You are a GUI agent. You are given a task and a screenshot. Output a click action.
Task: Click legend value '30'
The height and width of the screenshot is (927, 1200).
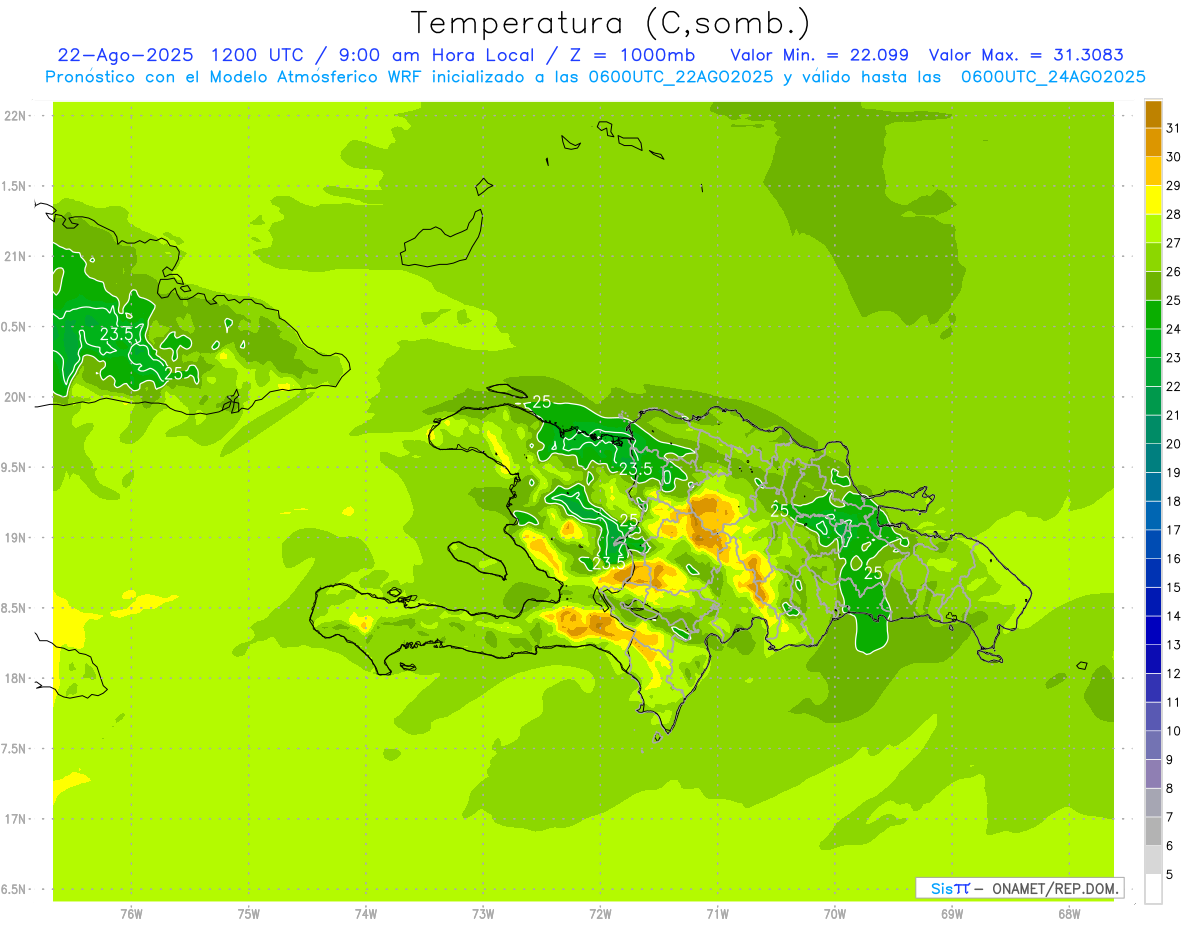(x=1174, y=157)
